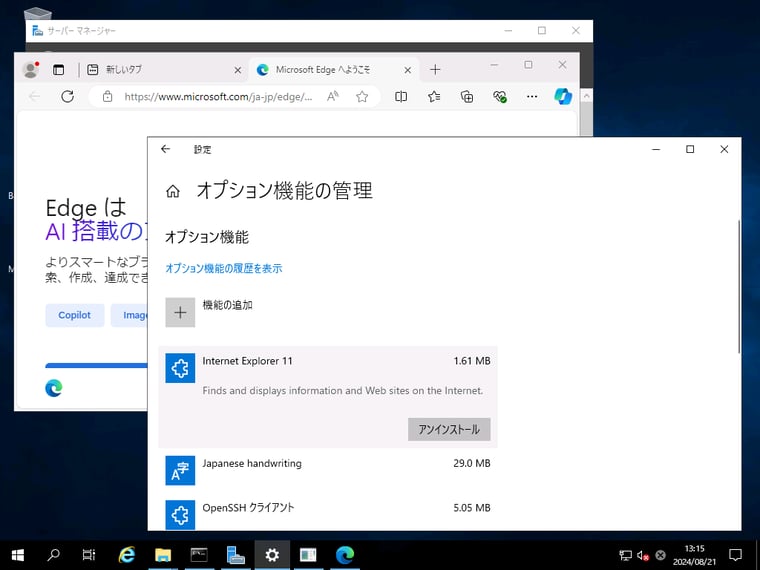Open Edge browser essentials heart icon

500,97
